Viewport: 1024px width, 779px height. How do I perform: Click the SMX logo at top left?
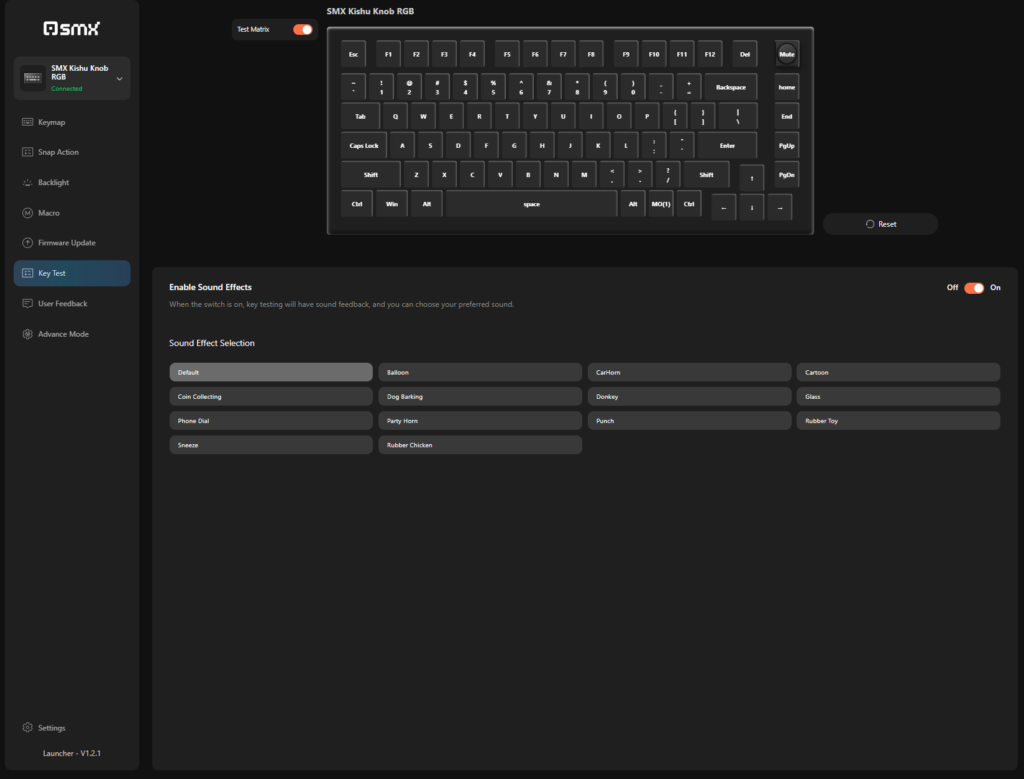(71, 29)
